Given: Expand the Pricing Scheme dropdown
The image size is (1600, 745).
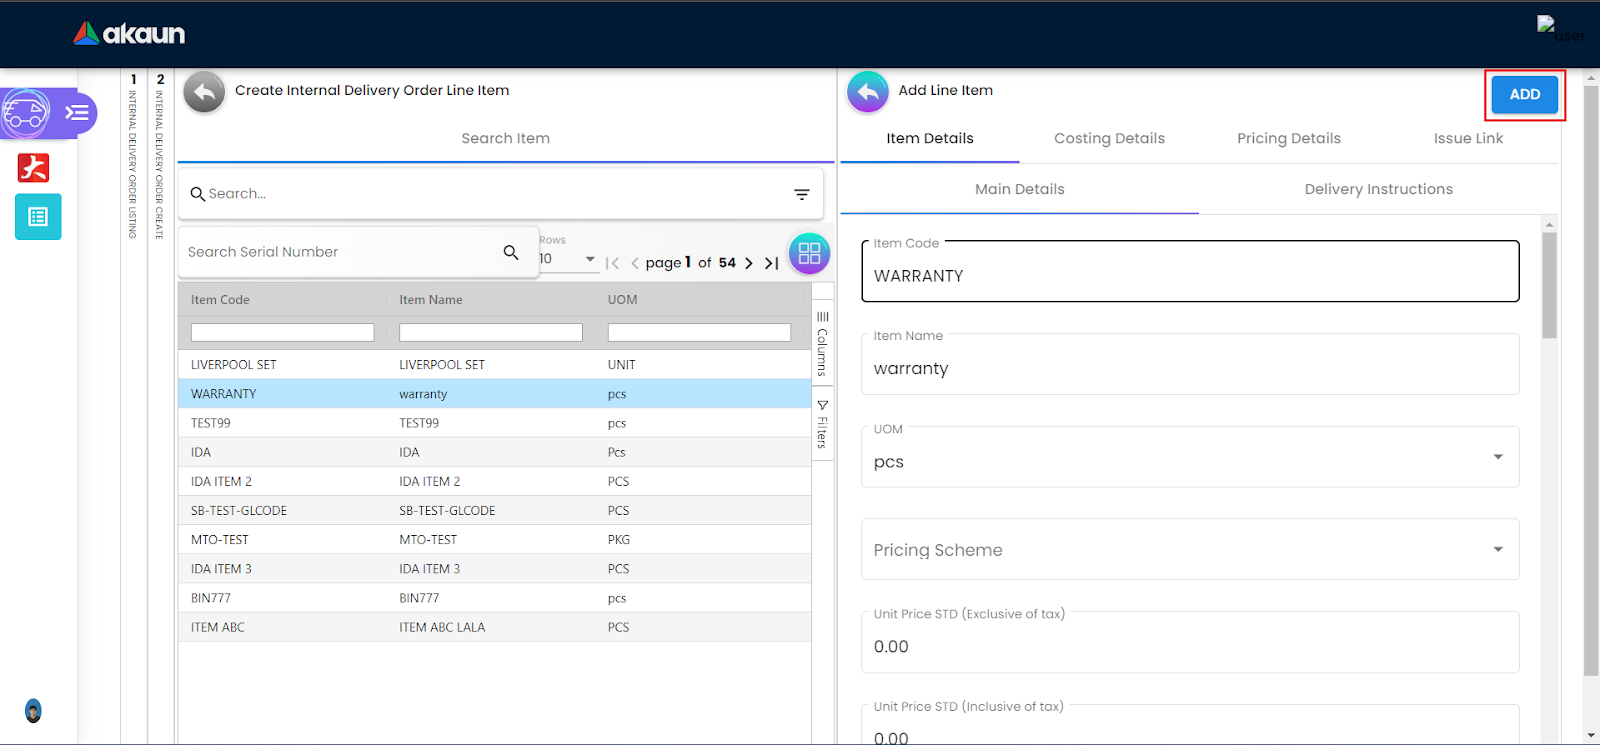Looking at the screenshot, I should coord(1497,549).
